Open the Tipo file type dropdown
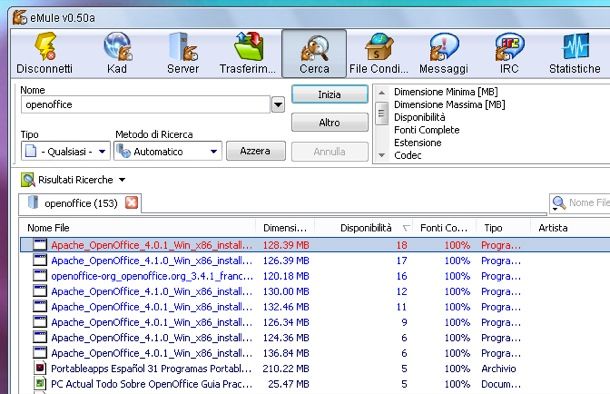 tap(66, 151)
